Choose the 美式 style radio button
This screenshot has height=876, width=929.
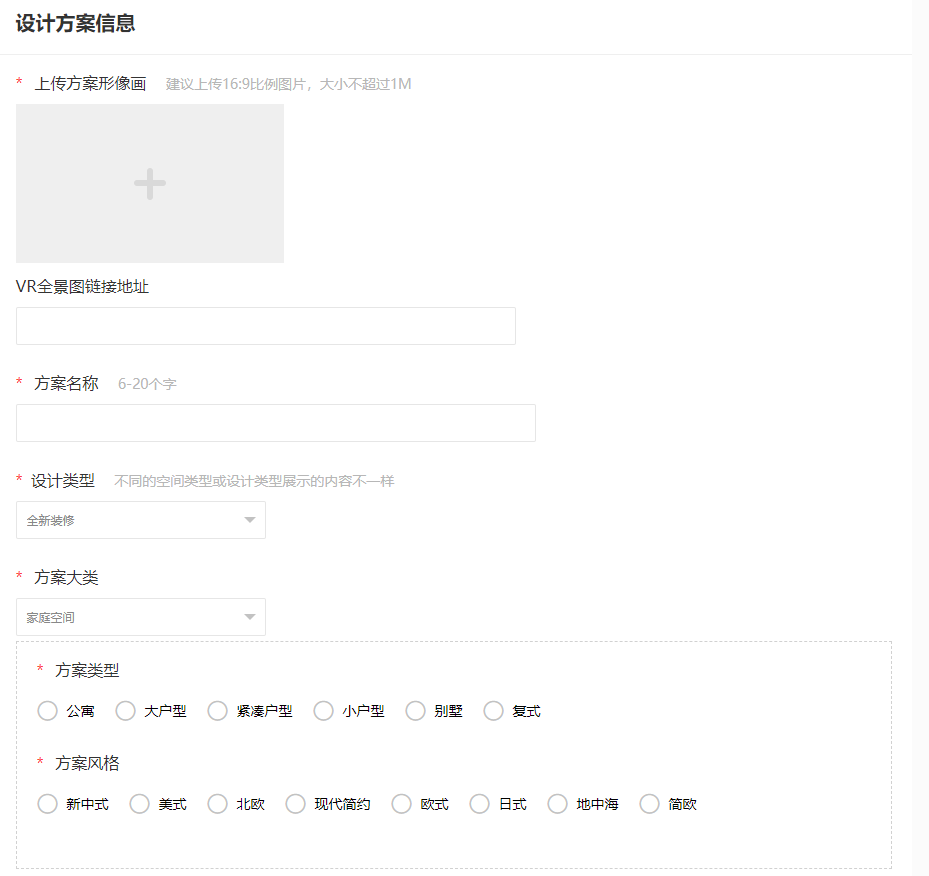click(140, 804)
